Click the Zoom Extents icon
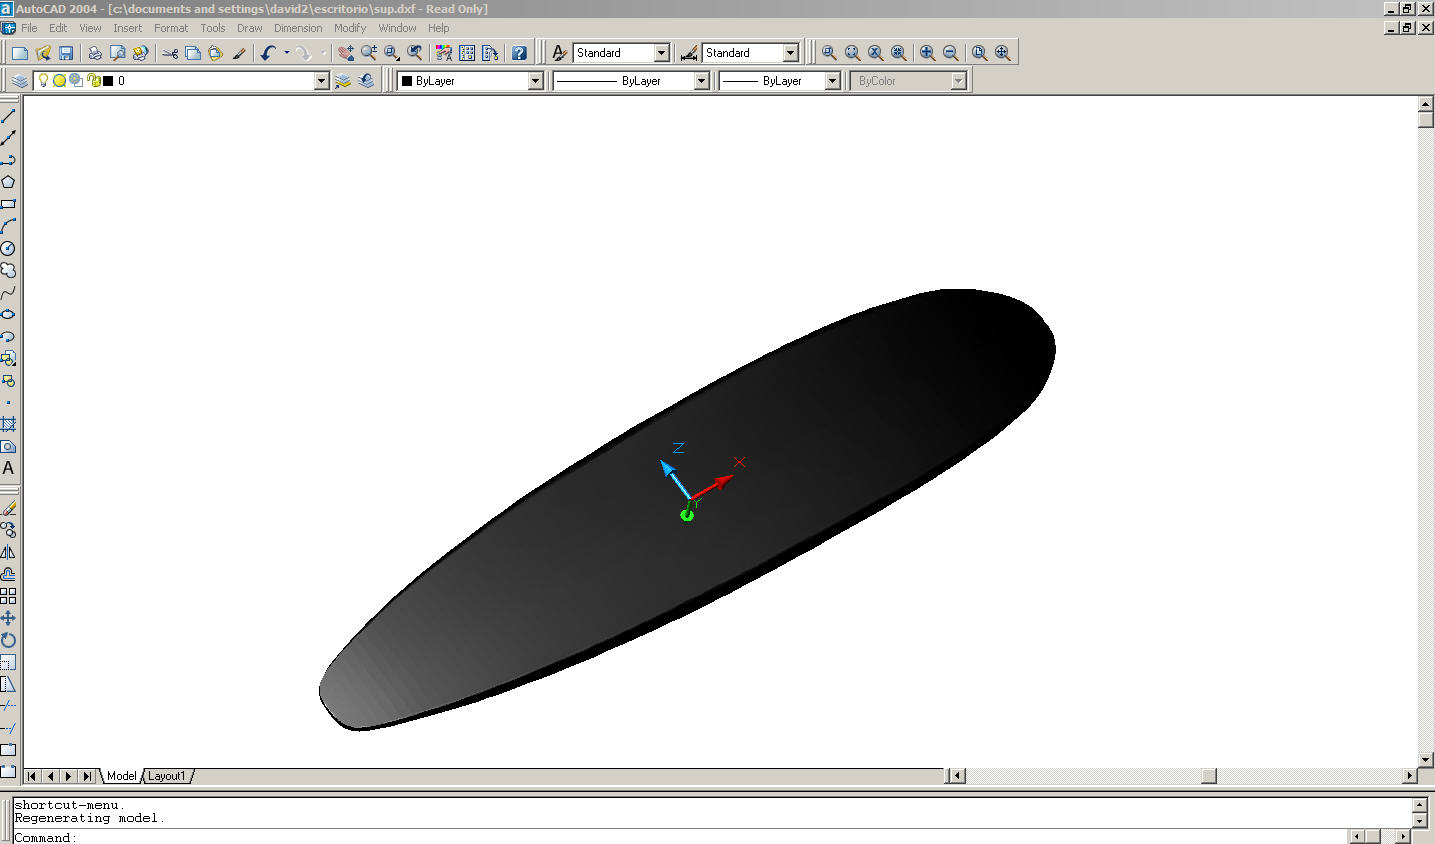 (1002, 53)
